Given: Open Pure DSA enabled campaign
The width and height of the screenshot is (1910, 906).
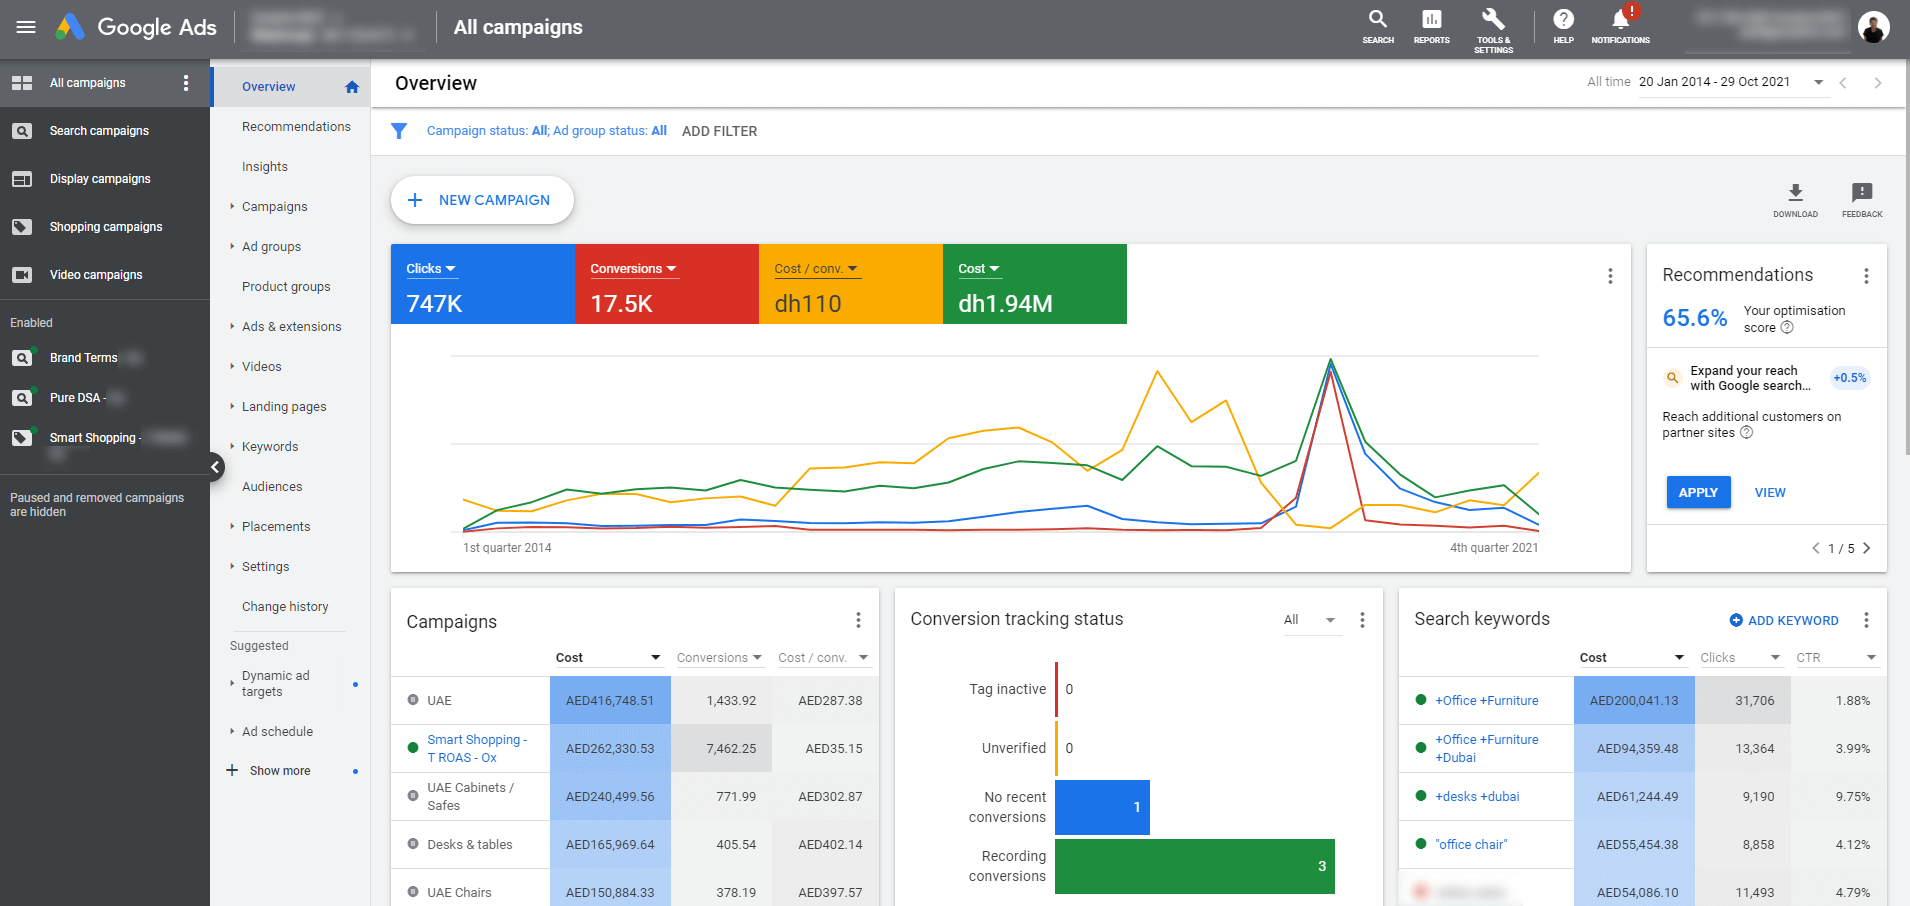Looking at the screenshot, I should pyautogui.click(x=78, y=398).
